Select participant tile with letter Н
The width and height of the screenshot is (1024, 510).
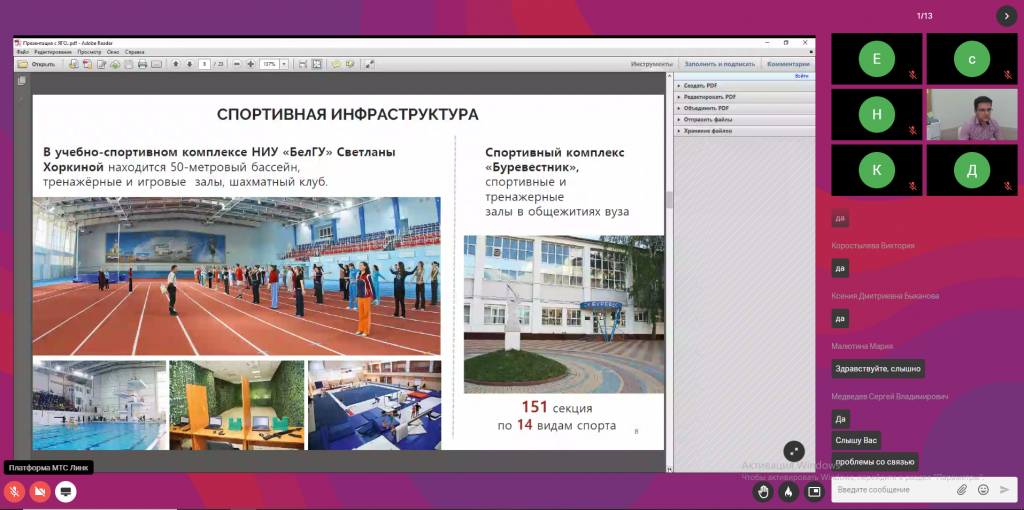pos(876,114)
